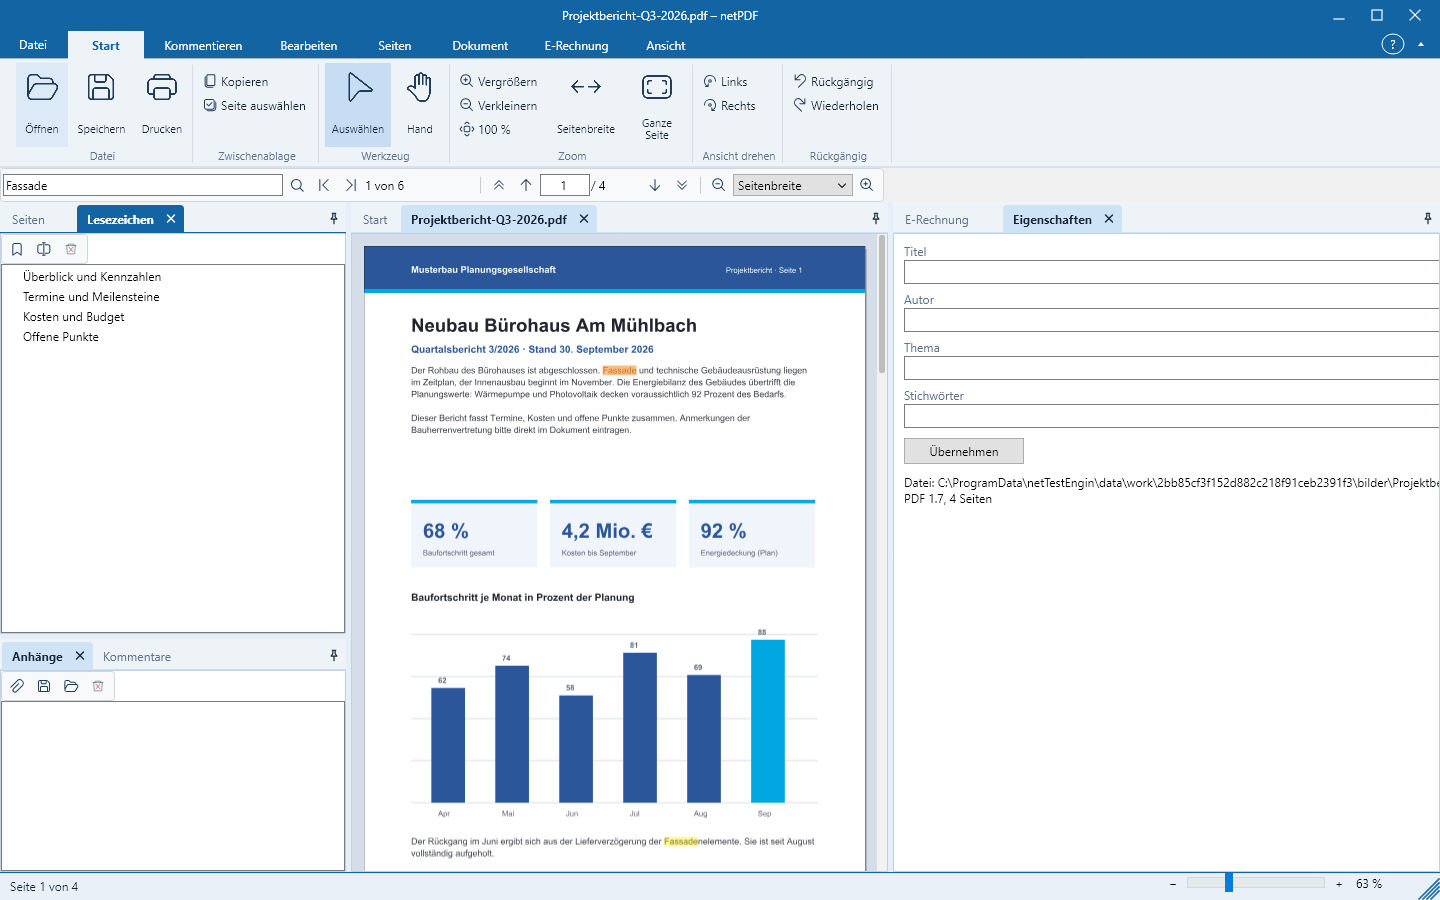Open bookmark Termine und Meilensteine

pyautogui.click(x=91, y=297)
